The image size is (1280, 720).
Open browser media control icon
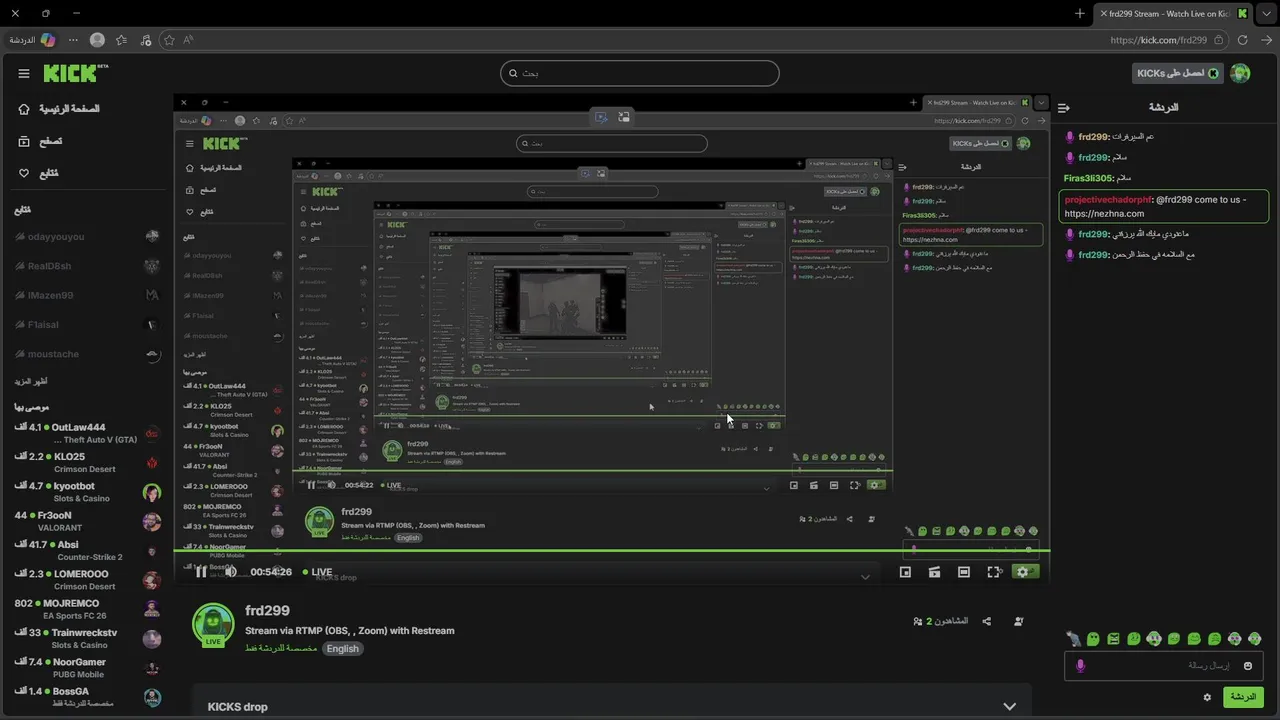(146, 40)
